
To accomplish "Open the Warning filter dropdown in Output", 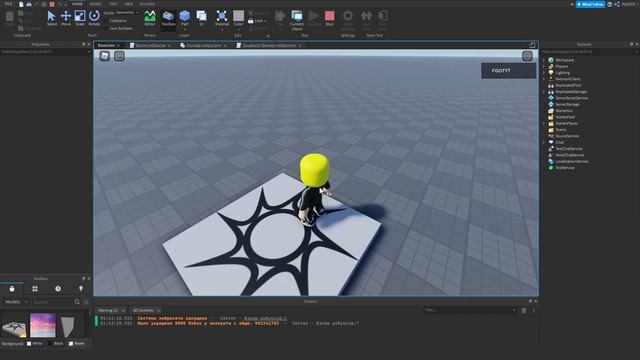I will 110,311.
